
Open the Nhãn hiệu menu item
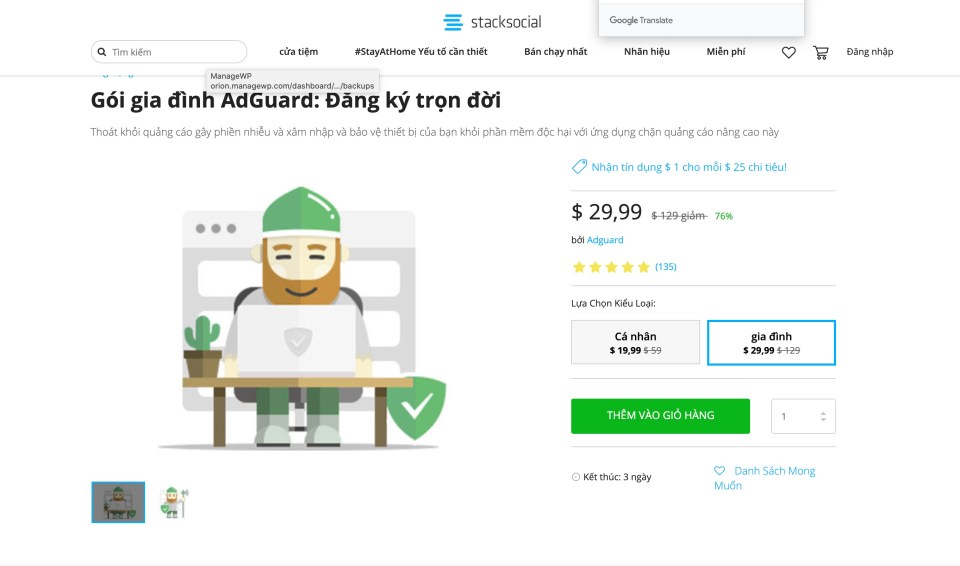(x=647, y=51)
